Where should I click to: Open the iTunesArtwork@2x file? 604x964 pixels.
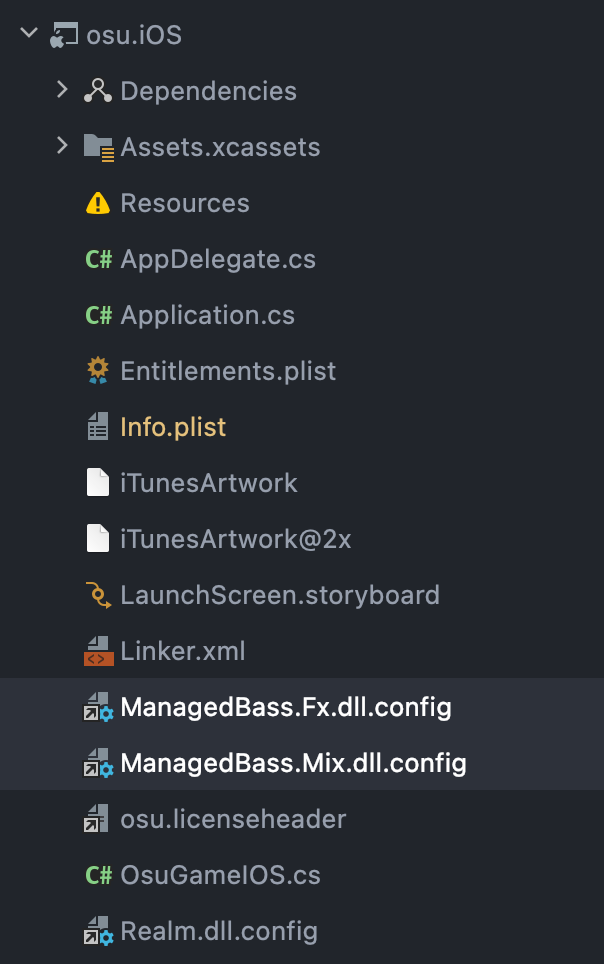tap(225, 539)
